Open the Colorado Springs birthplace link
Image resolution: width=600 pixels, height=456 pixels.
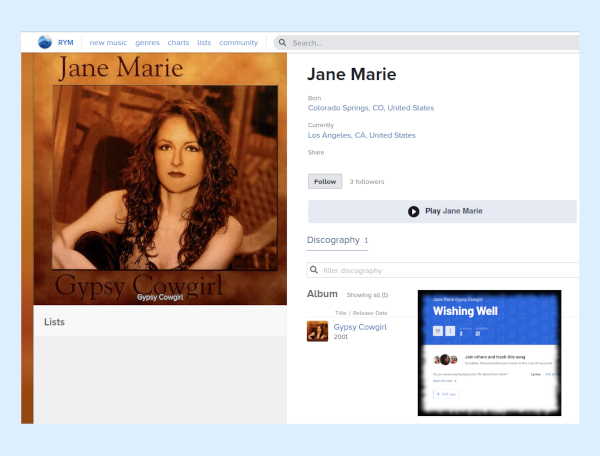(371, 108)
